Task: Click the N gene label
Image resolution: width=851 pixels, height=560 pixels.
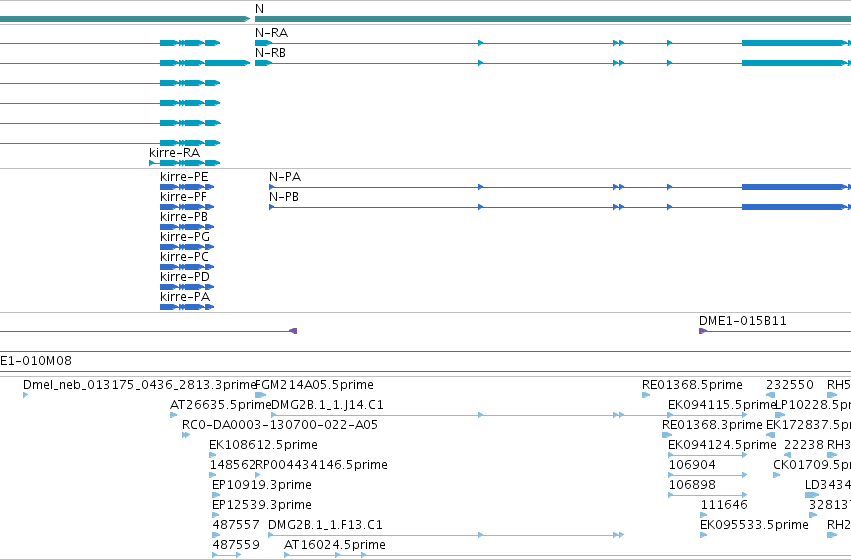Action: (259, 9)
